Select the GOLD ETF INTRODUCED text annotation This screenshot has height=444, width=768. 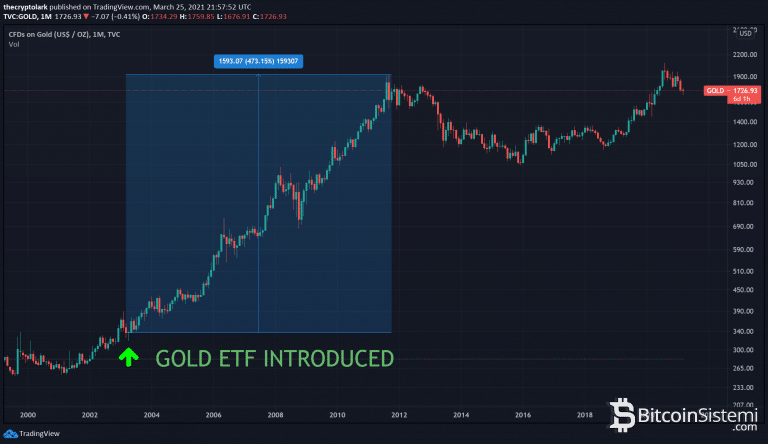274,357
